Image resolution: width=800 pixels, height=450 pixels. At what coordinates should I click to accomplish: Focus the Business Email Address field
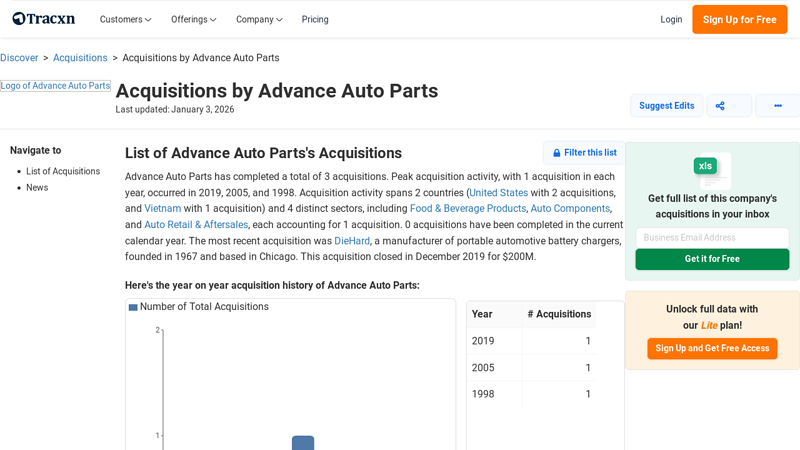[712, 238]
